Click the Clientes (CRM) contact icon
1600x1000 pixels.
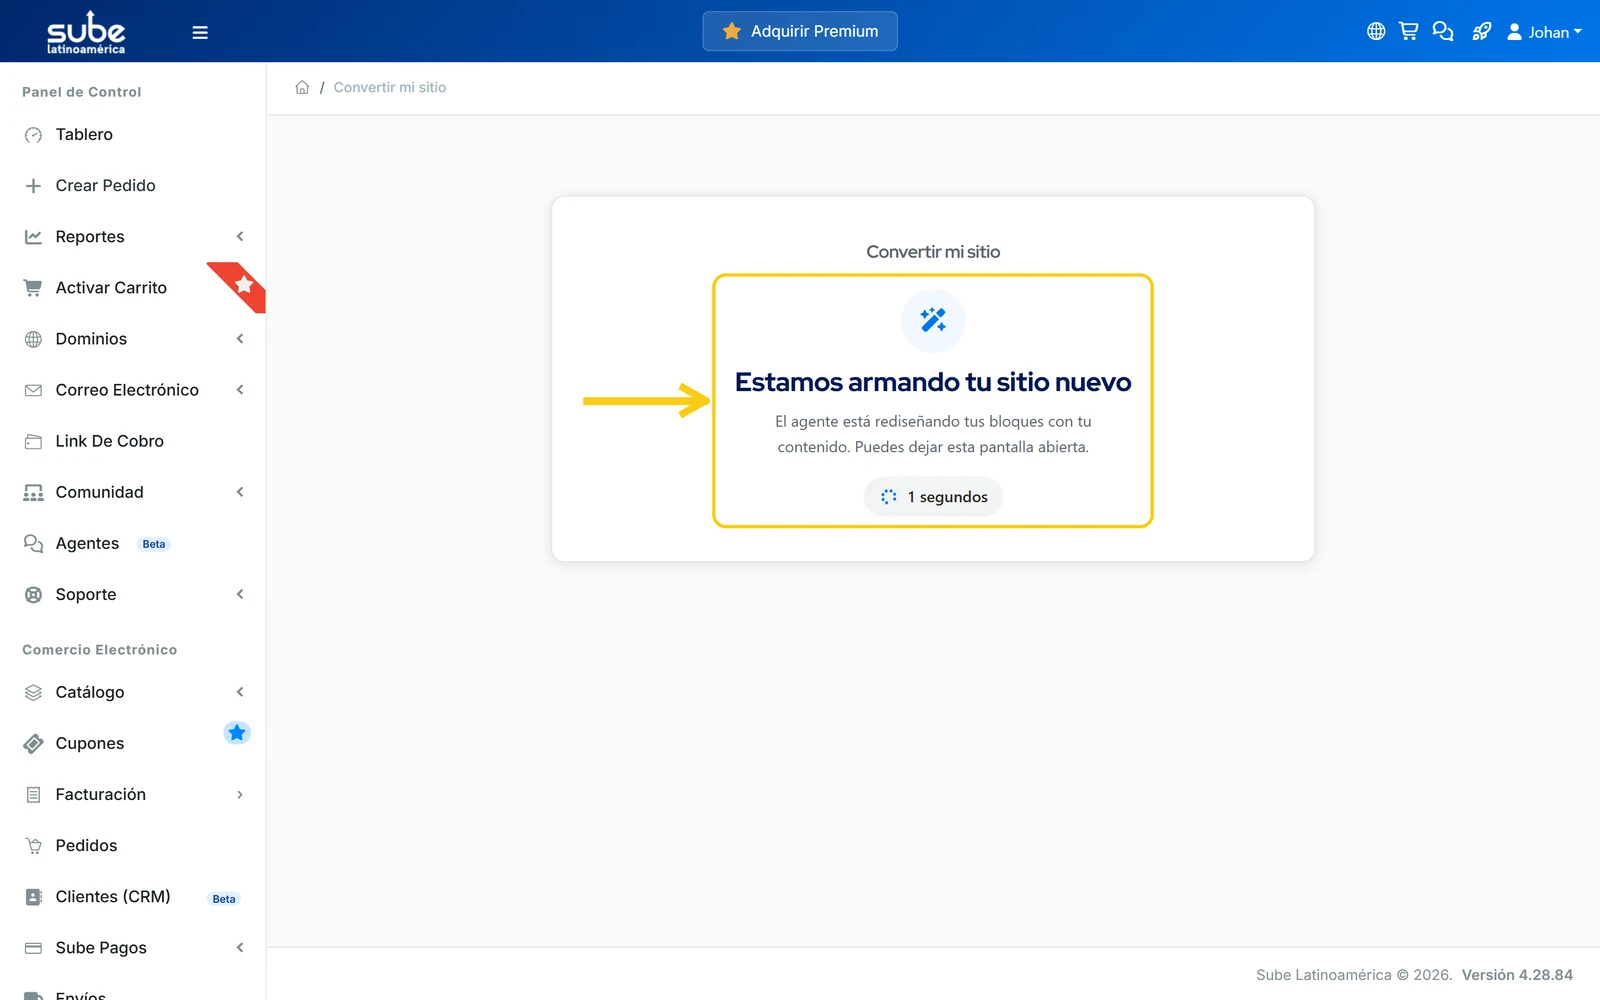click(33, 897)
